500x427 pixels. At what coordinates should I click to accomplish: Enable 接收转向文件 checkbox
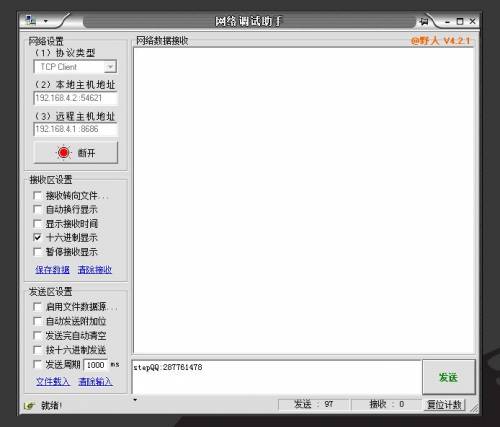click(37, 195)
